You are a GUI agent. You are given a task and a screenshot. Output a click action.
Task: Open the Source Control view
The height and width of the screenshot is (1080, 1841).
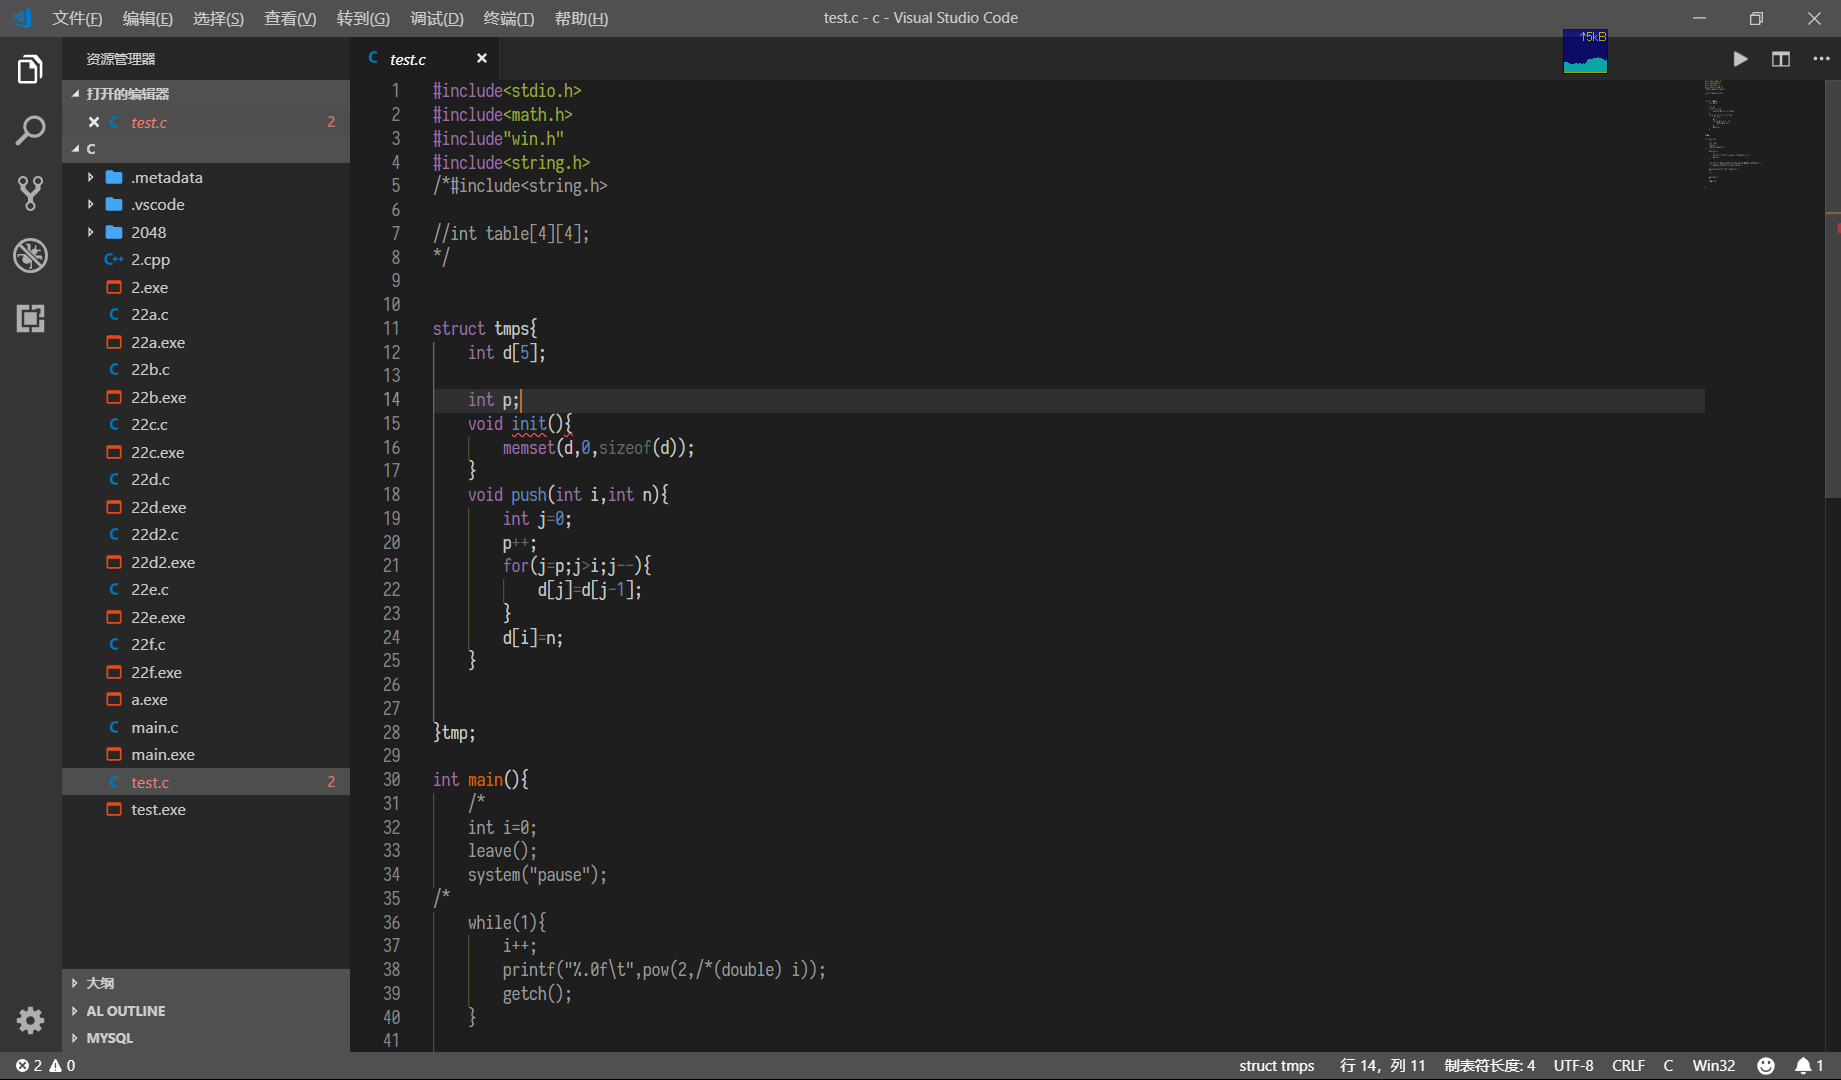point(30,193)
